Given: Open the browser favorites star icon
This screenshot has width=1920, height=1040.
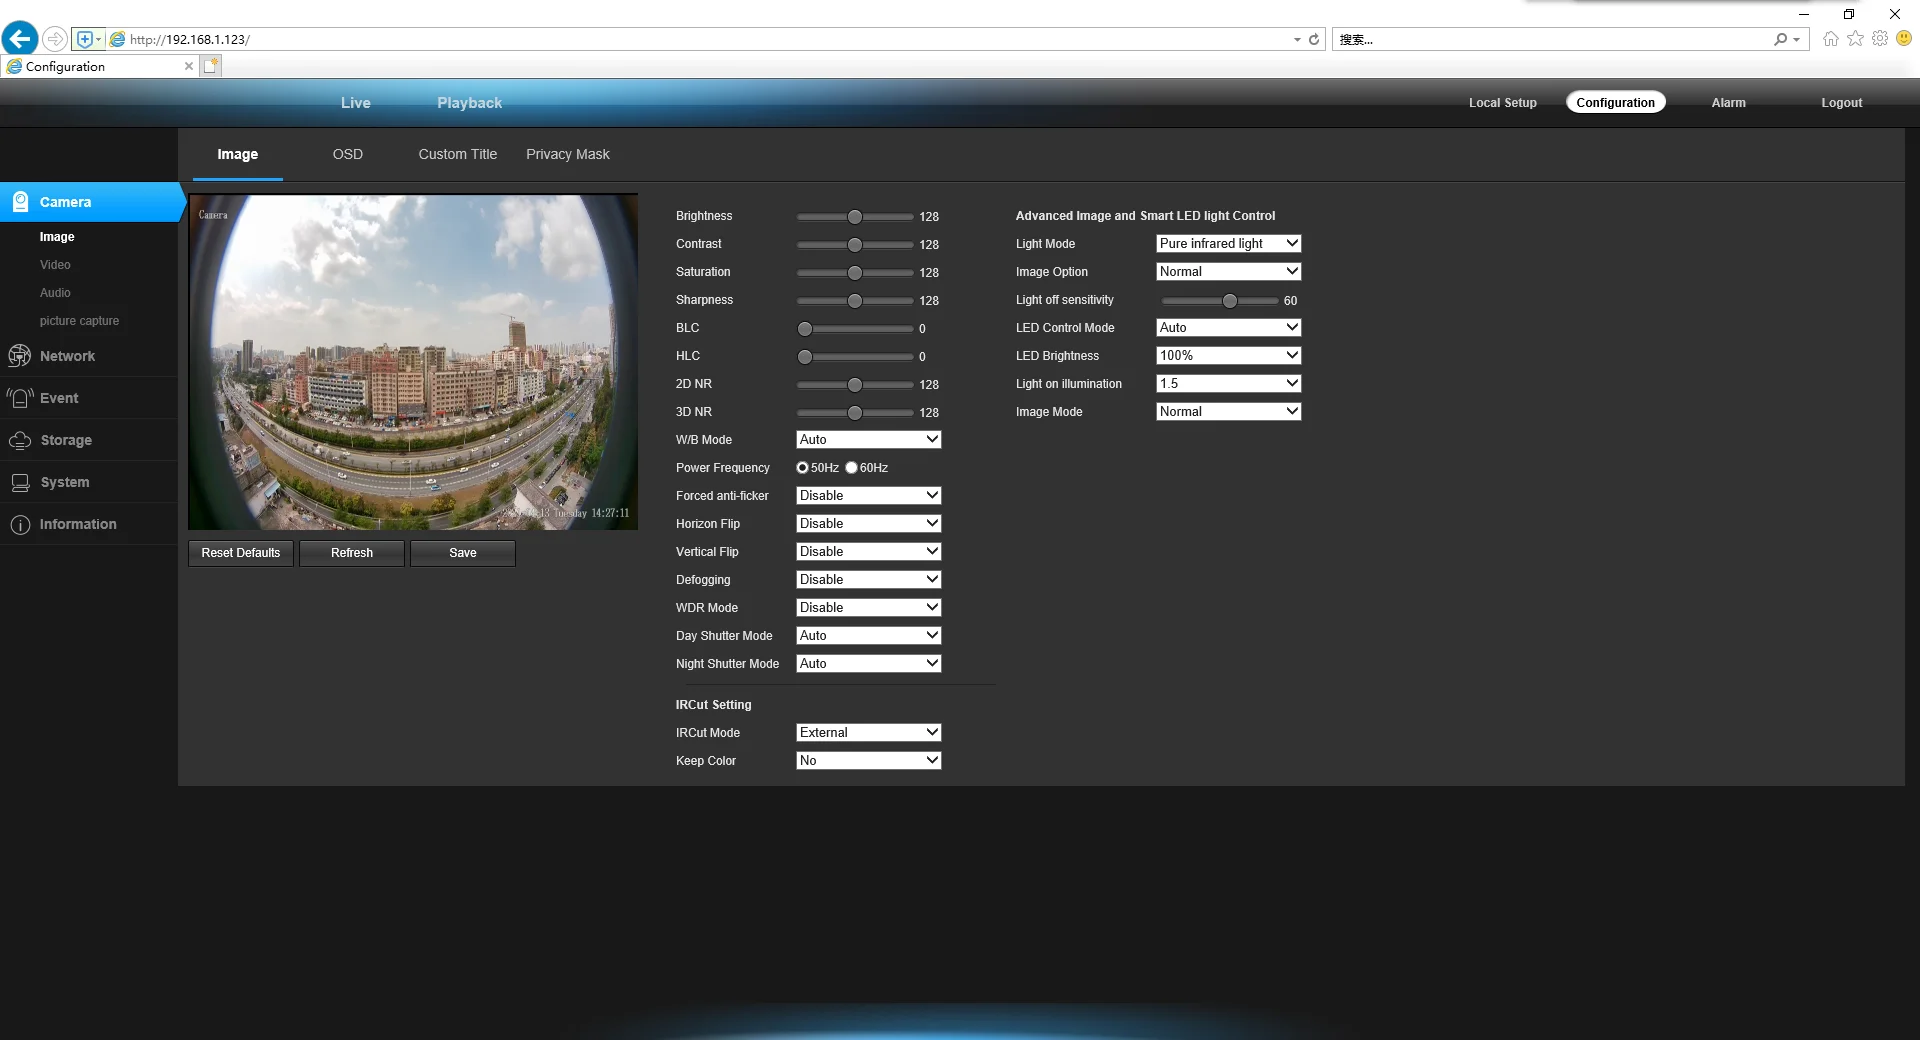Looking at the screenshot, I should pos(1855,39).
